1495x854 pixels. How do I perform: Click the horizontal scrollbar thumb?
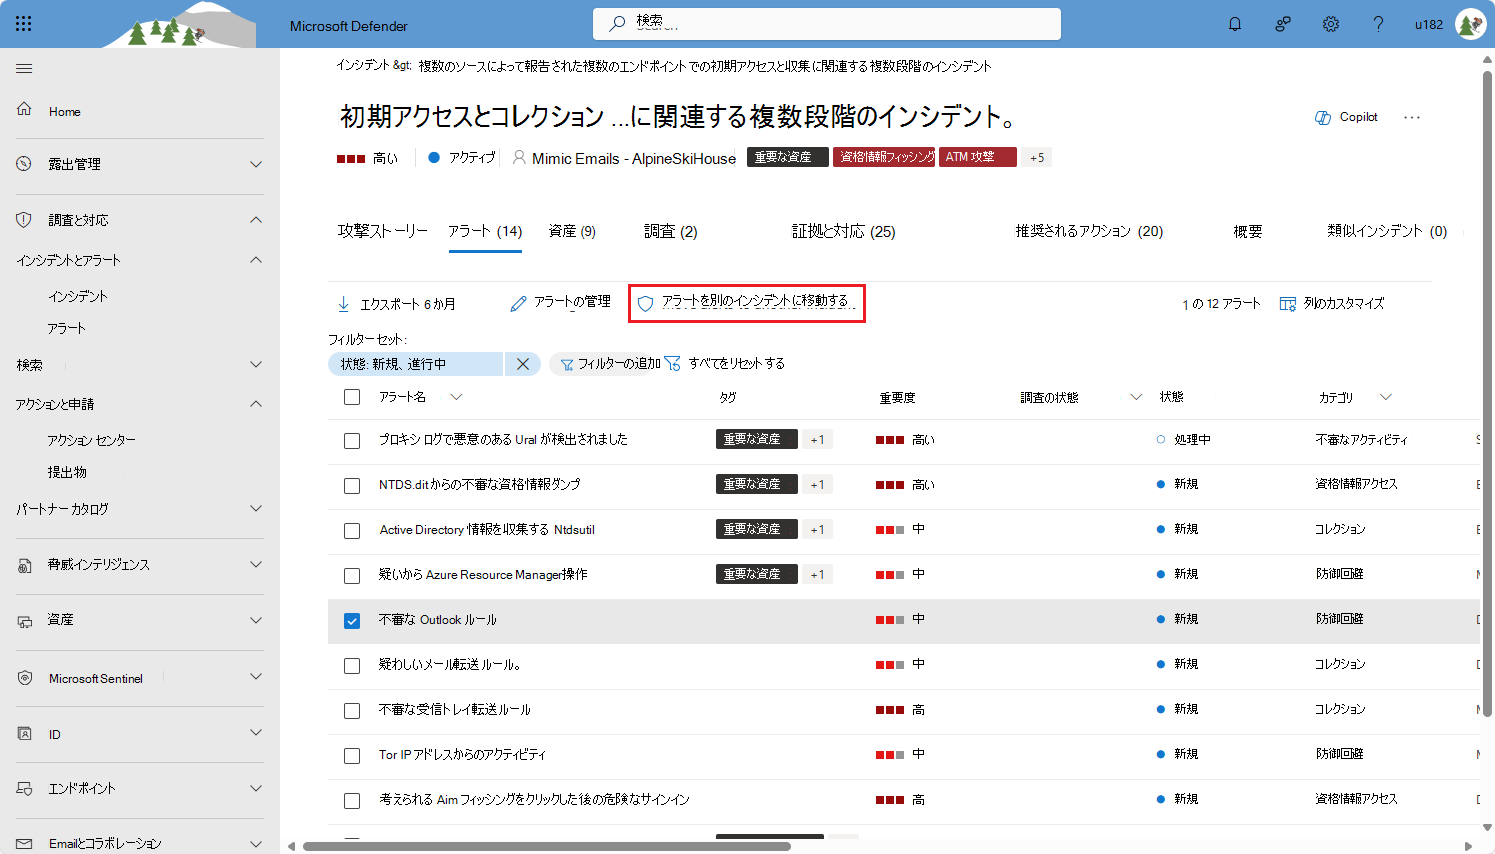[x=547, y=846]
